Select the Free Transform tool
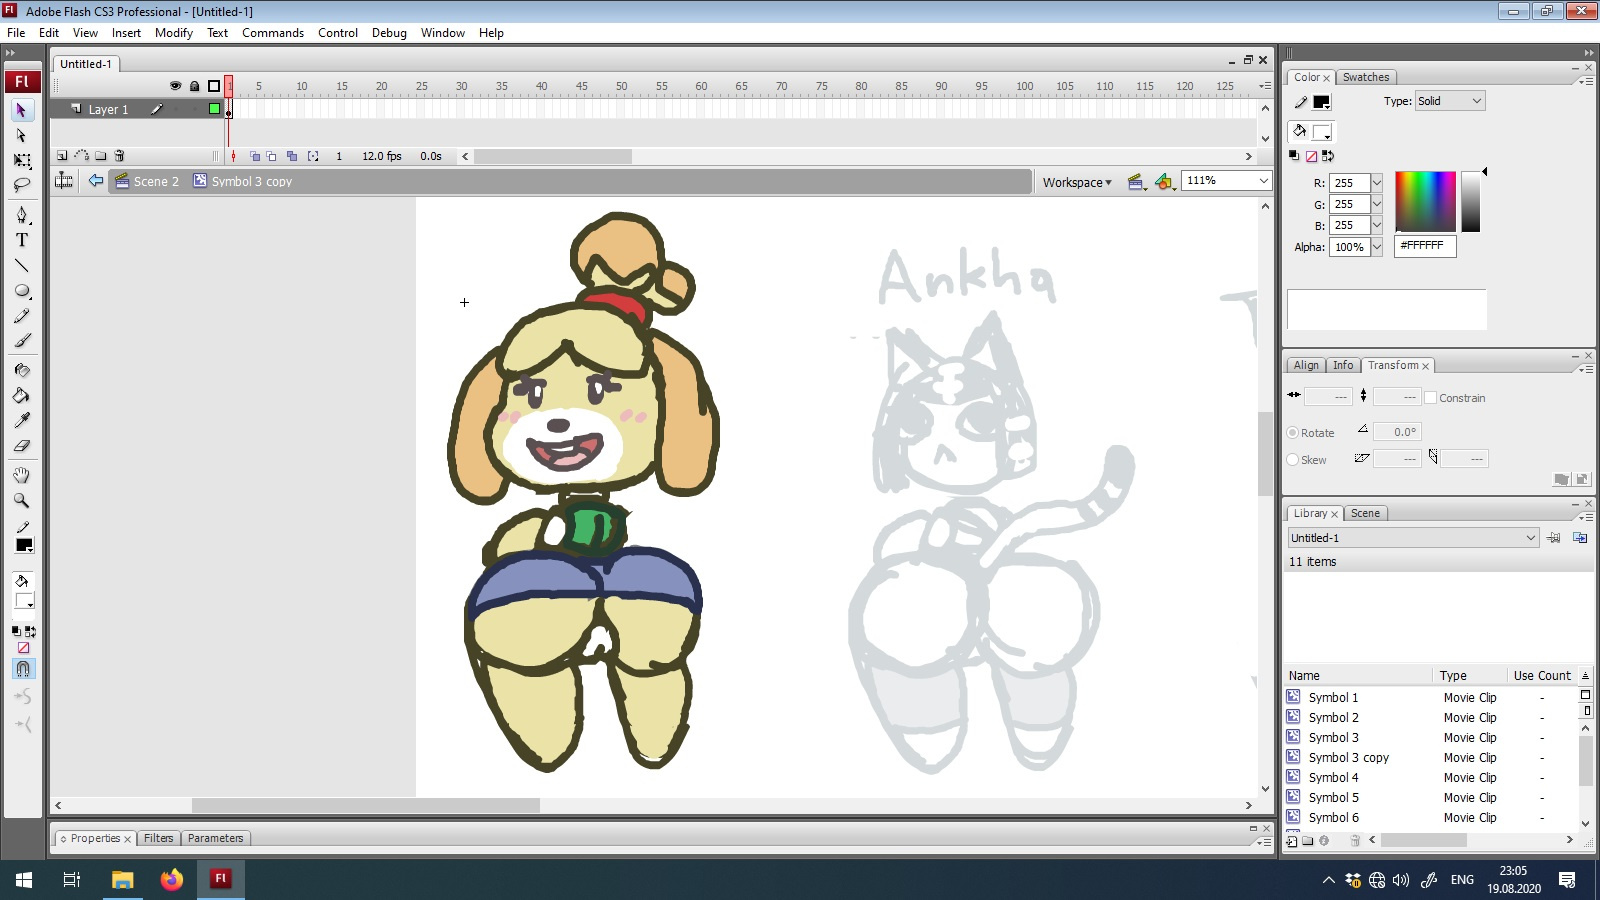The width and height of the screenshot is (1600, 900). [x=21, y=160]
